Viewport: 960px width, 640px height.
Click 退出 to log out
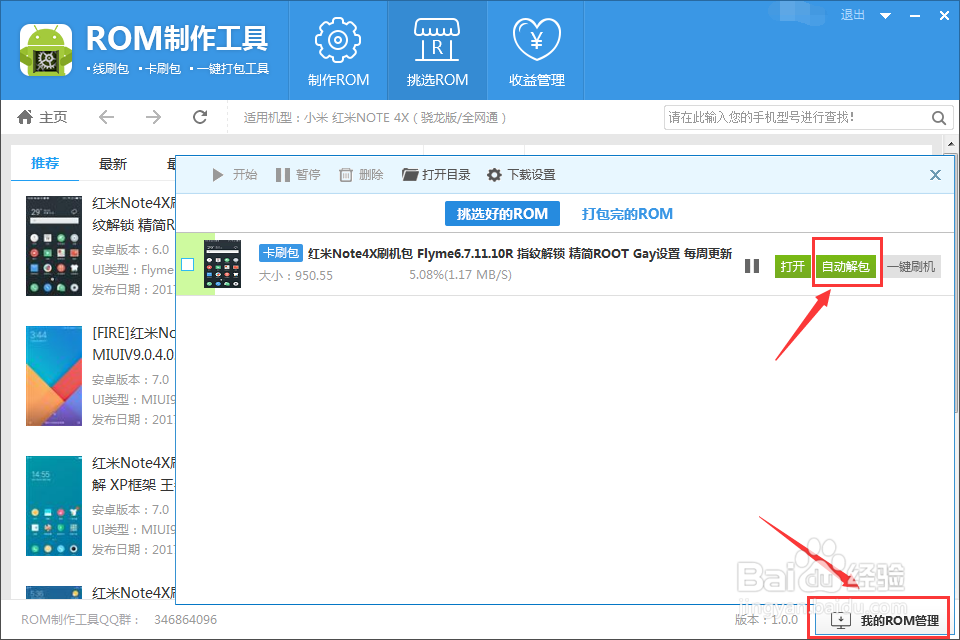coord(853,15)
